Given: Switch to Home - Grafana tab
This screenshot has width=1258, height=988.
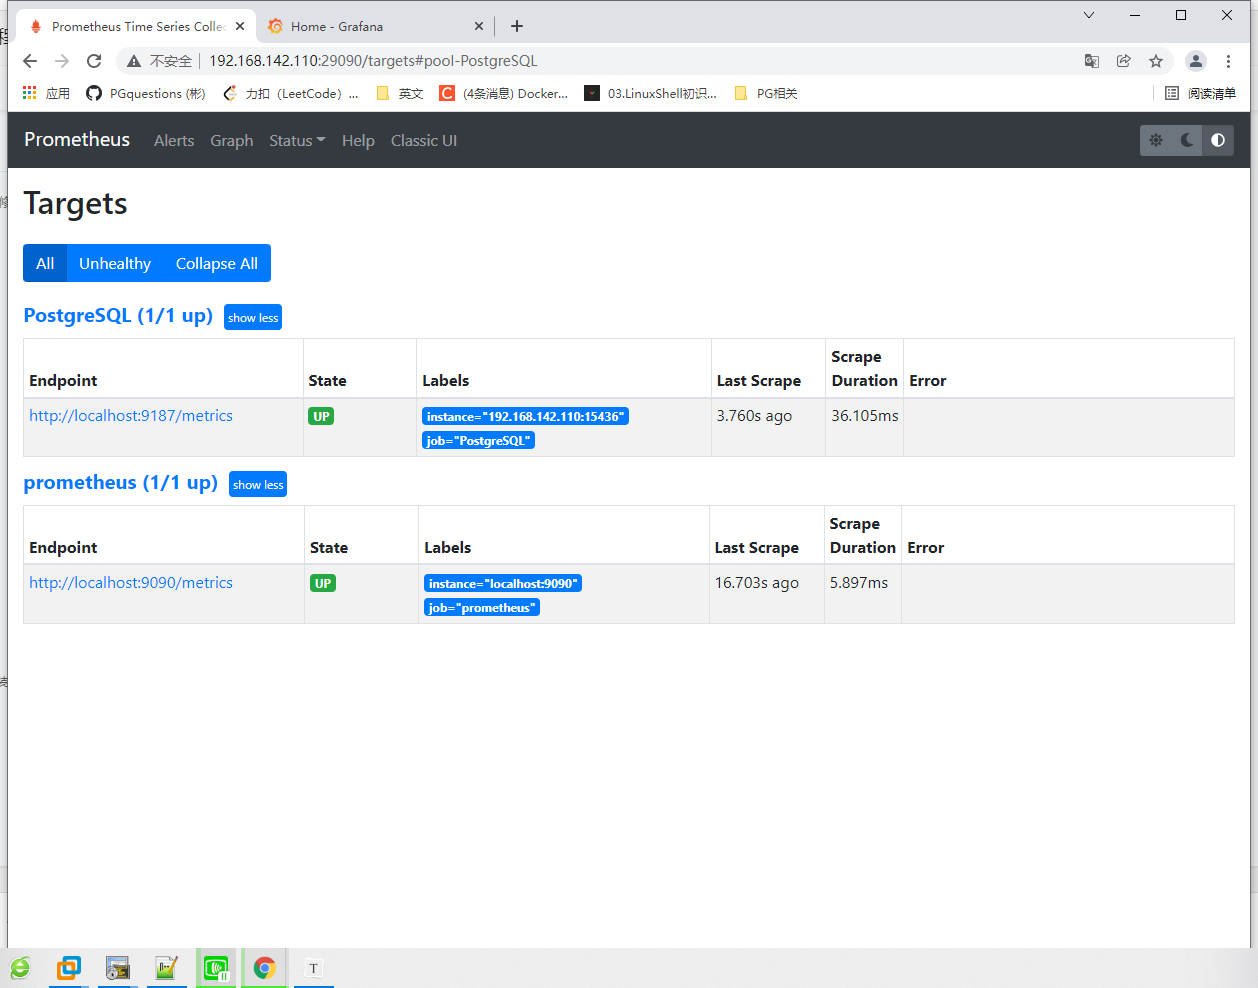Looking at the screenshot, I should [x=375, y=26].
